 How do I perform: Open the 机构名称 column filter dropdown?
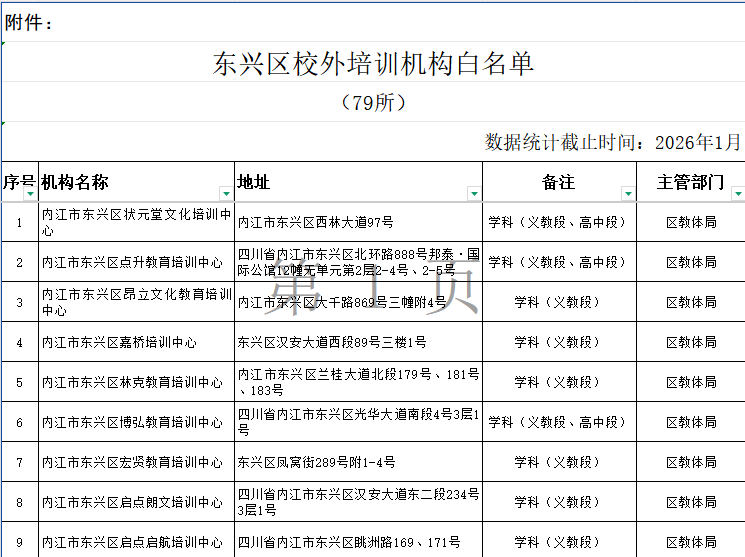(226, 193)
